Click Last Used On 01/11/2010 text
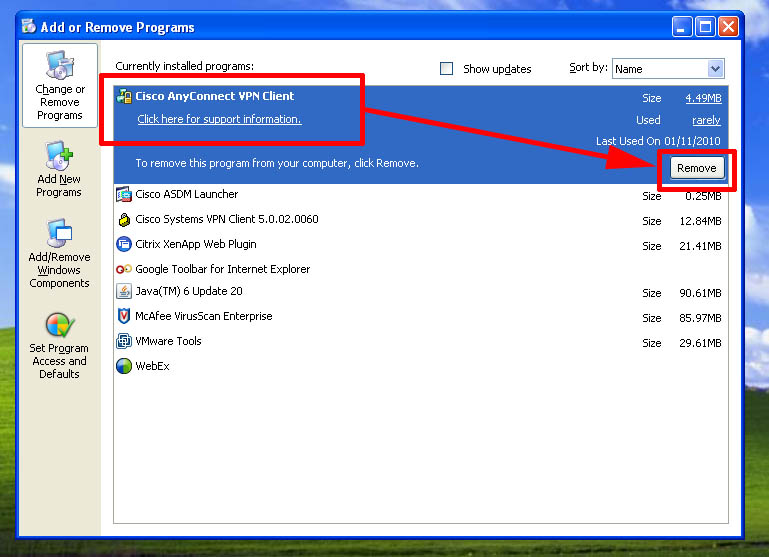The image size is (769, 557). click(658, 141)
